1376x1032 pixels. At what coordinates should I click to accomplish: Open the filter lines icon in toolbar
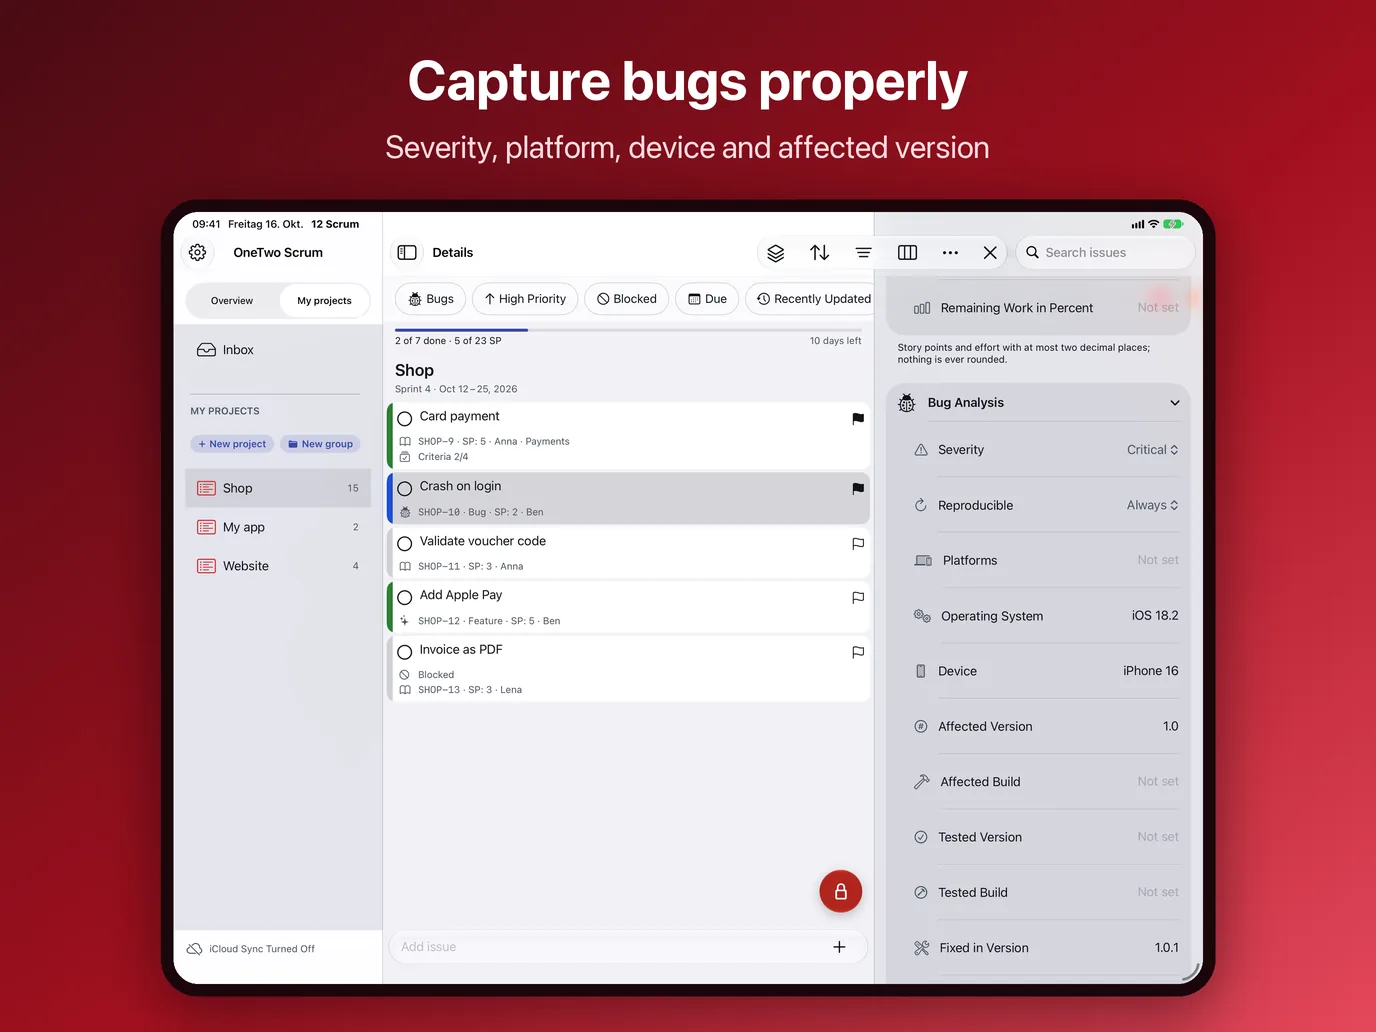pos(863,253)
